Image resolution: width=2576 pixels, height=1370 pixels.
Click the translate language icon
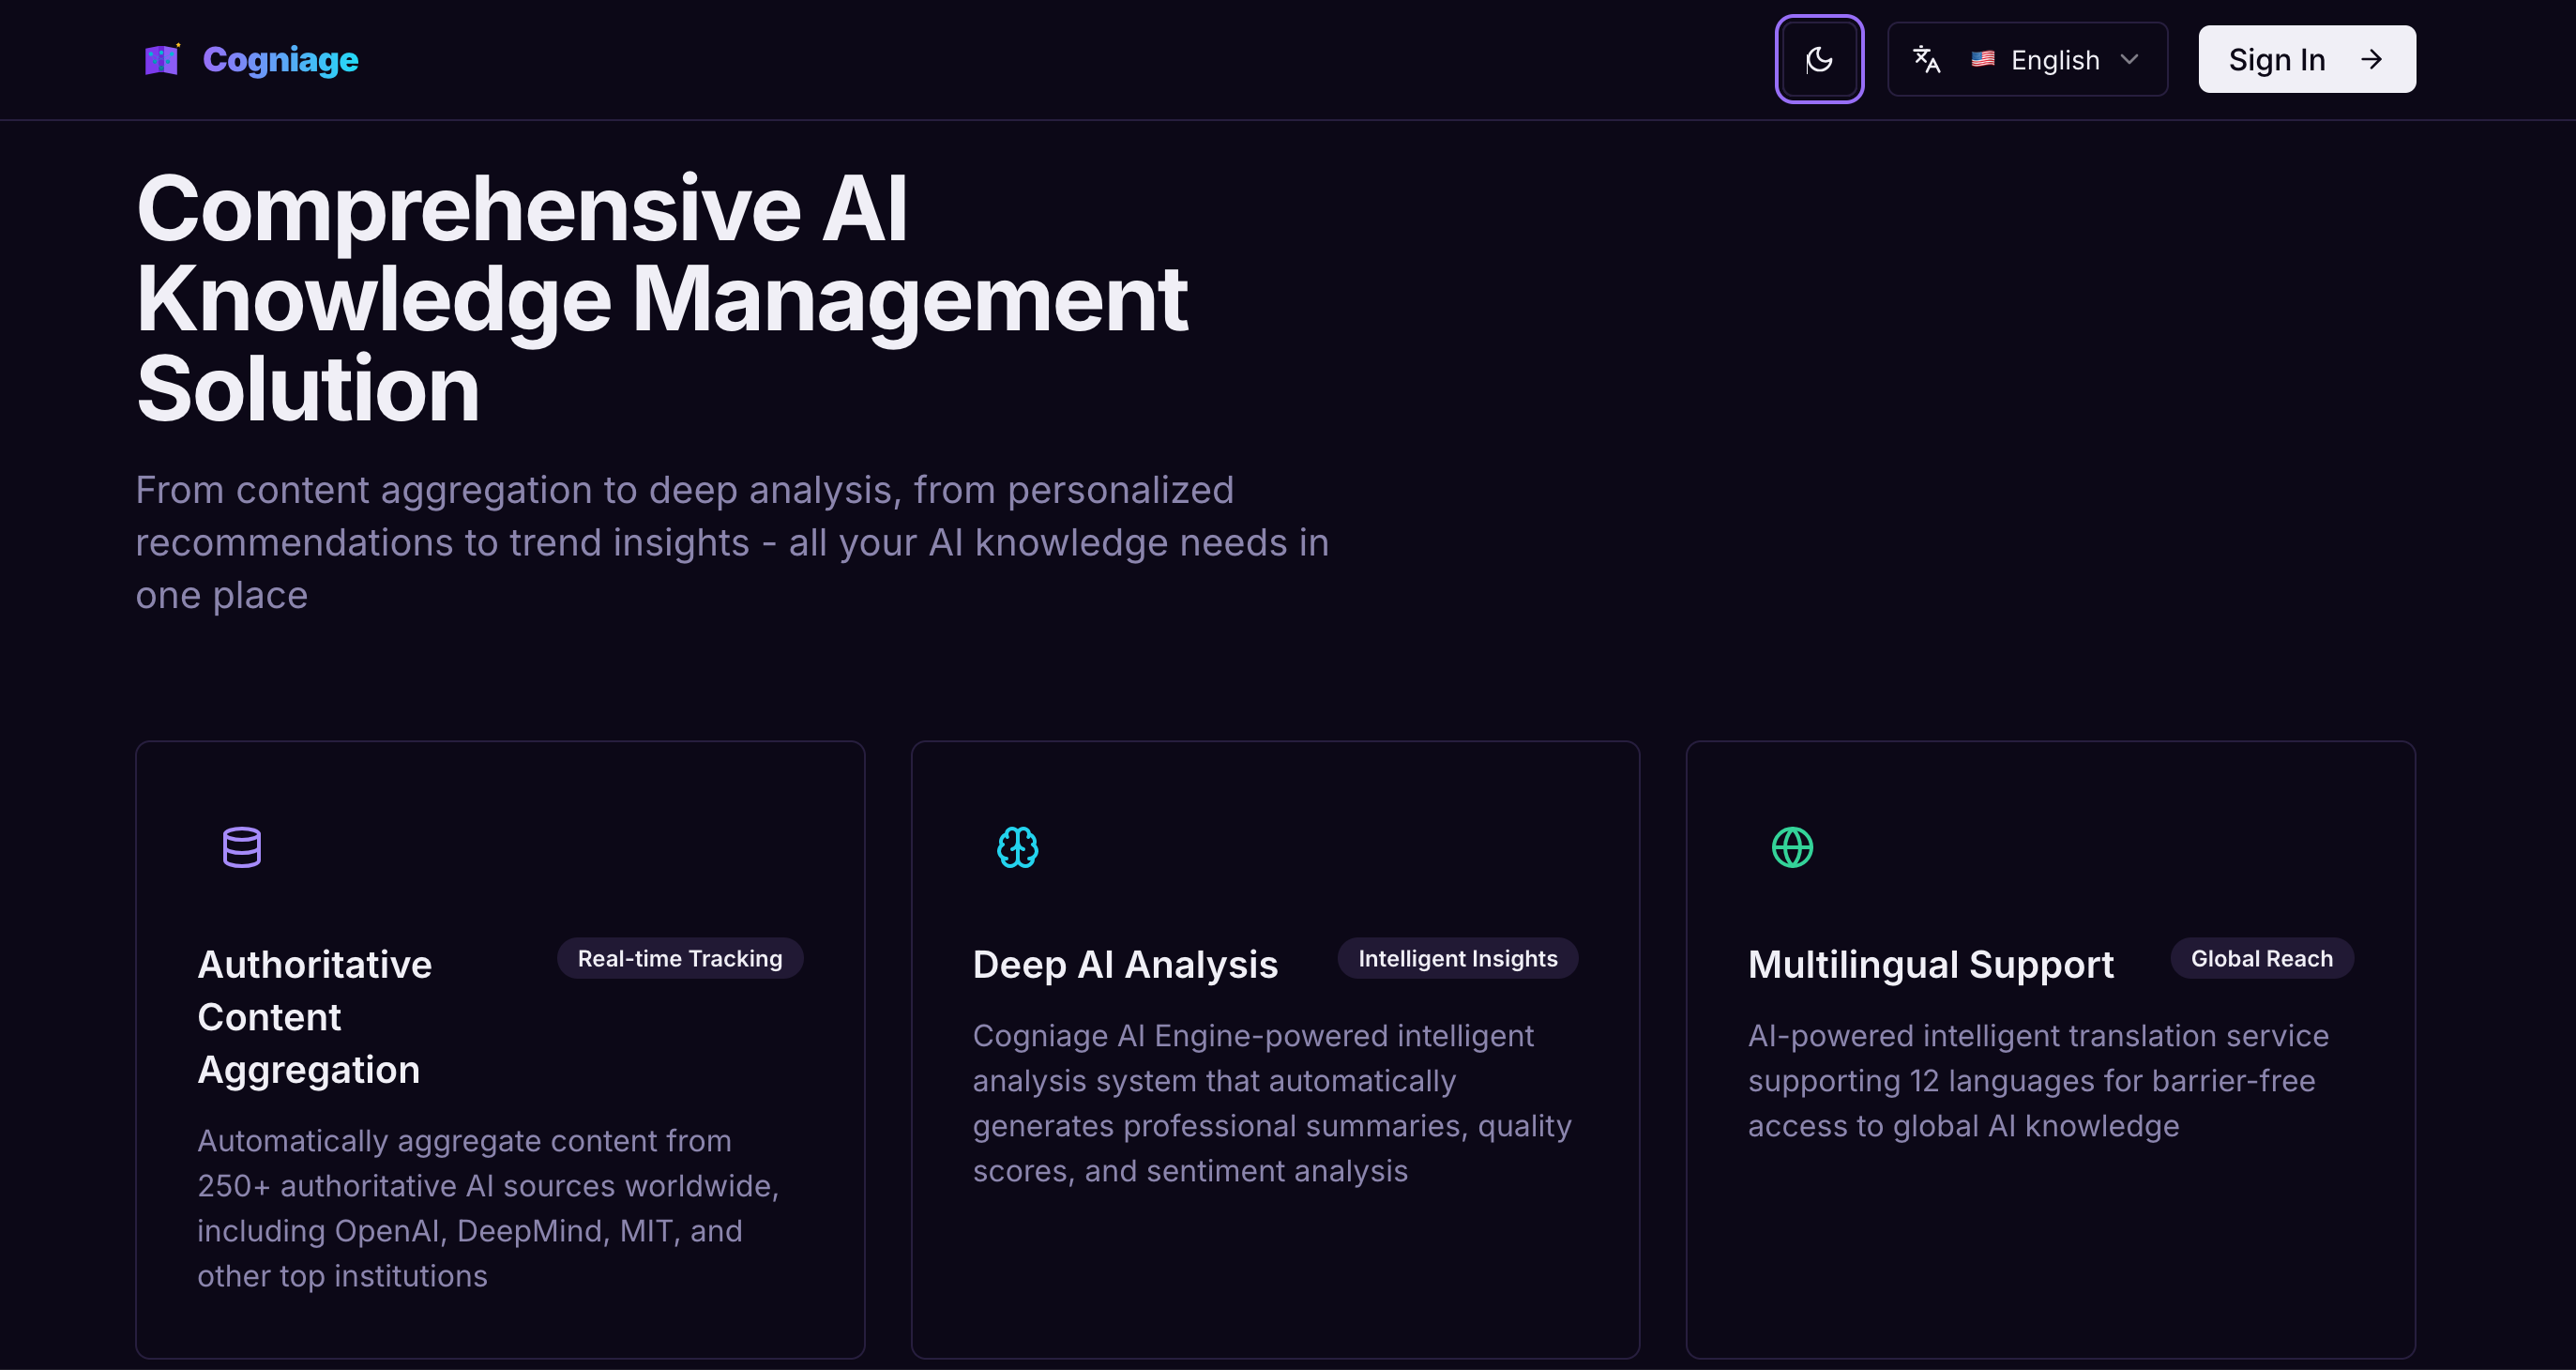coord(1926,60)
